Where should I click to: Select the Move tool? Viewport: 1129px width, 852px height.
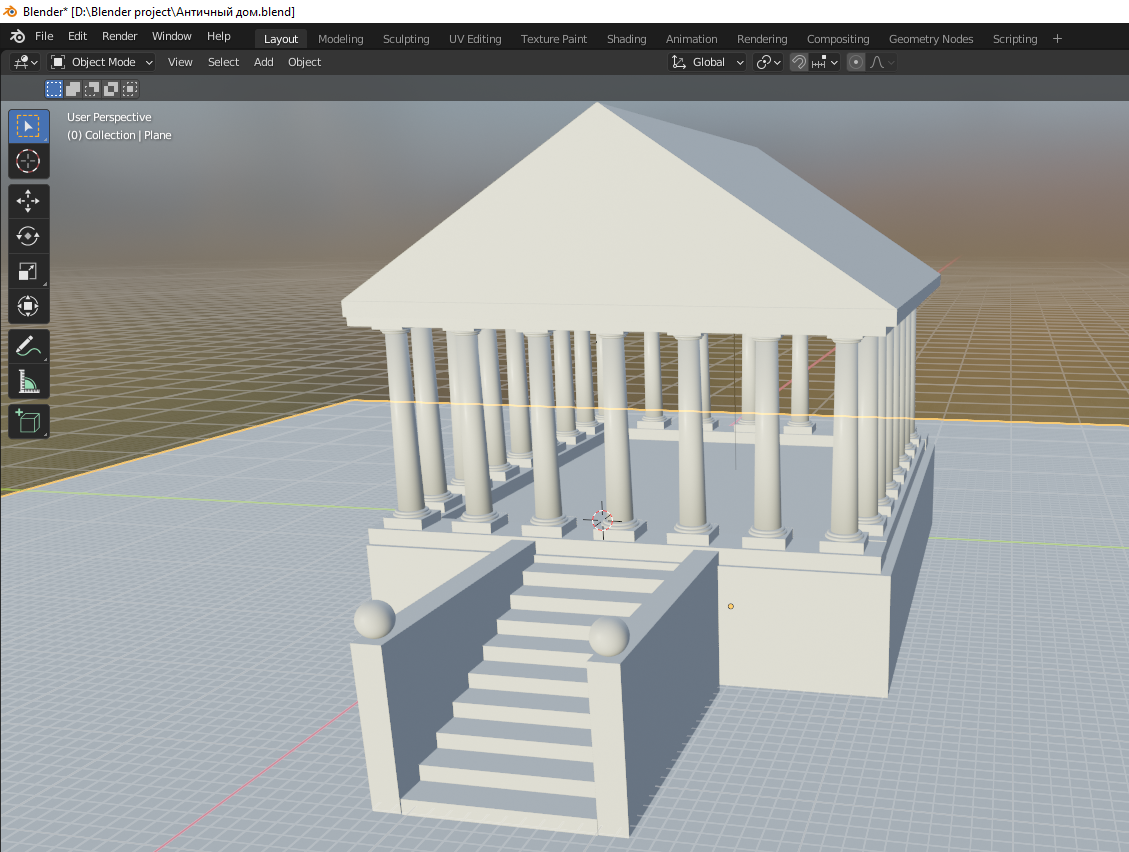(28, 201)
